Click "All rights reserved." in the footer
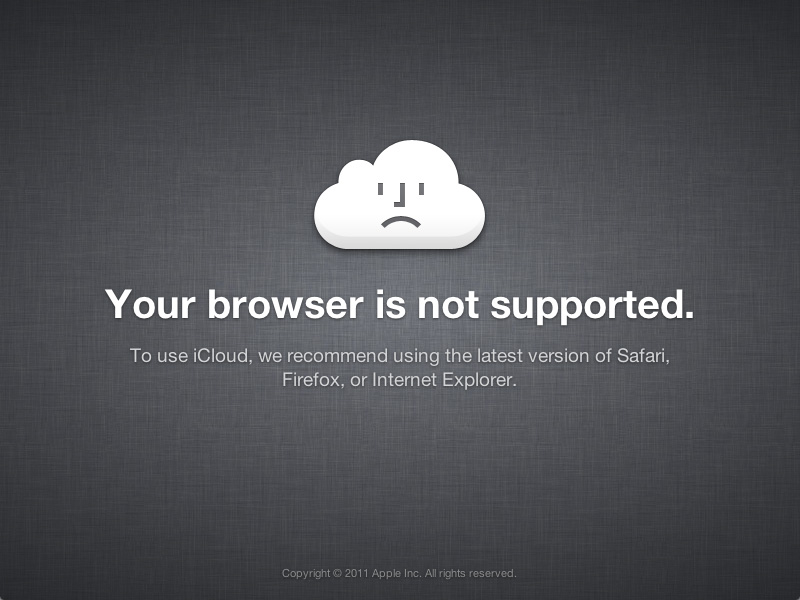This screenshot has height=600, width=800. click(470, 573)
